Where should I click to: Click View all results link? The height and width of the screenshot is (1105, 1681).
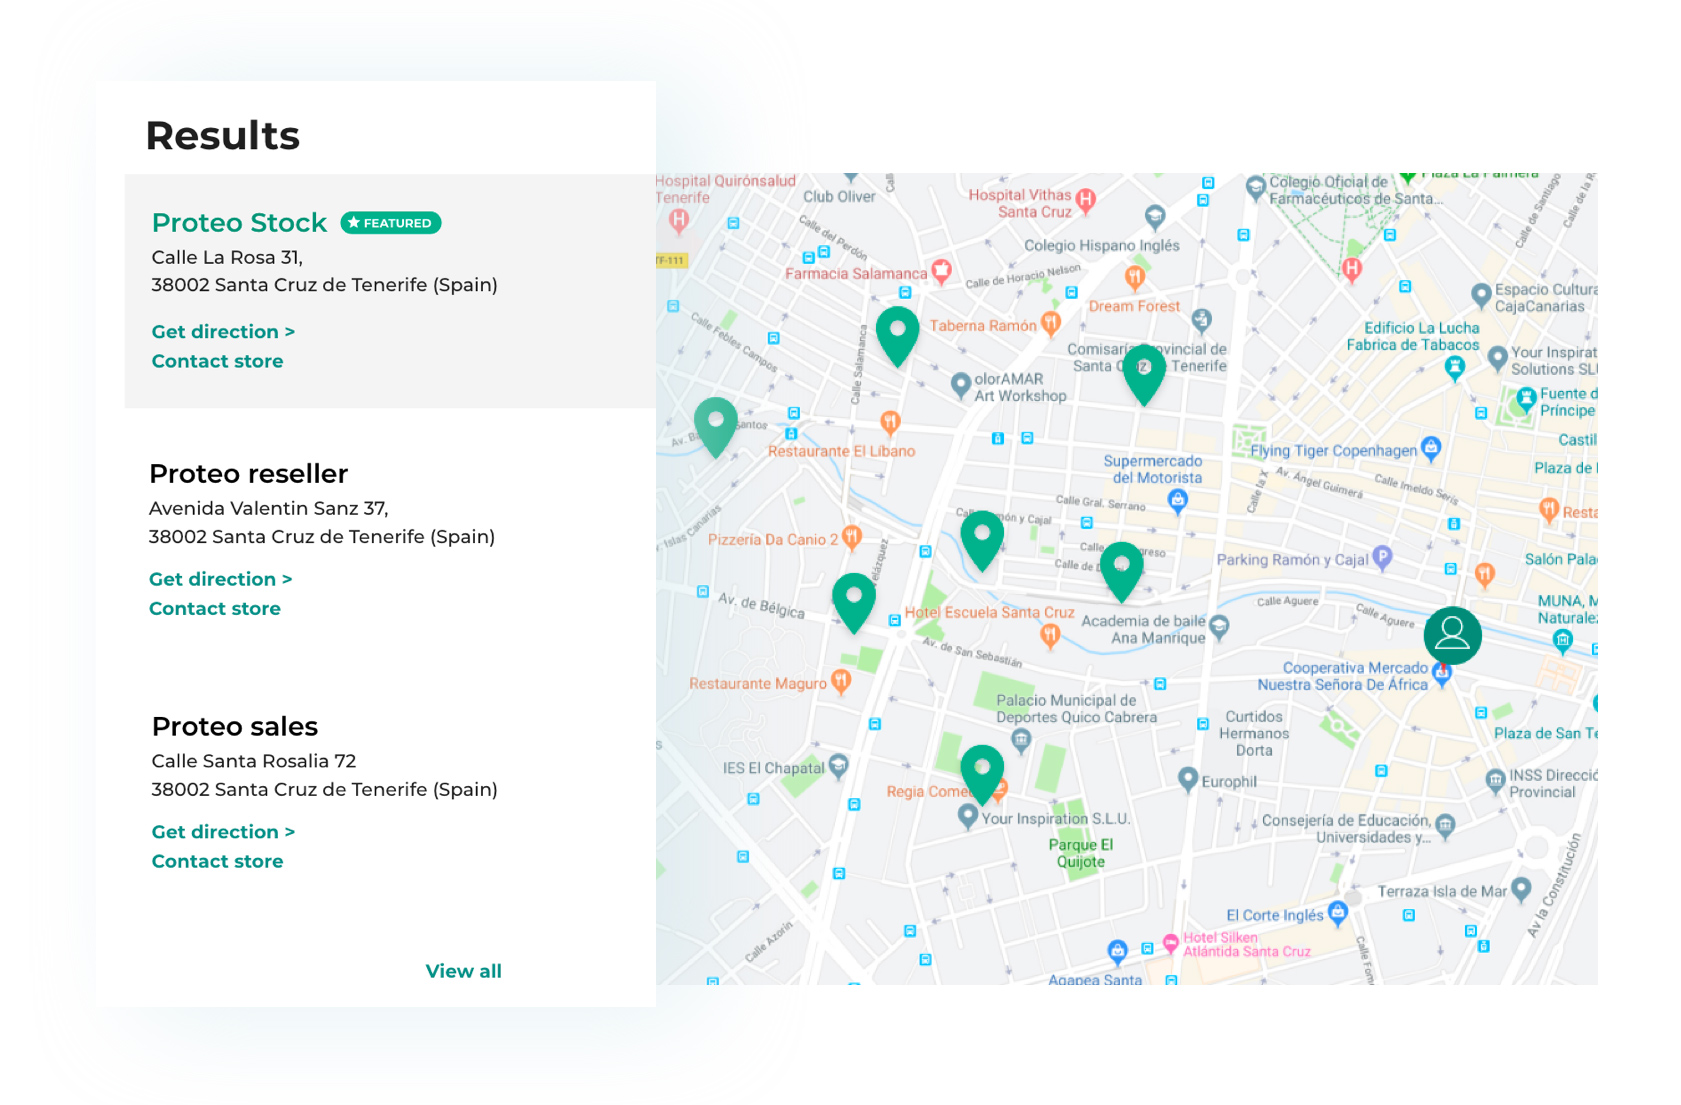click(x=463, y=971)
